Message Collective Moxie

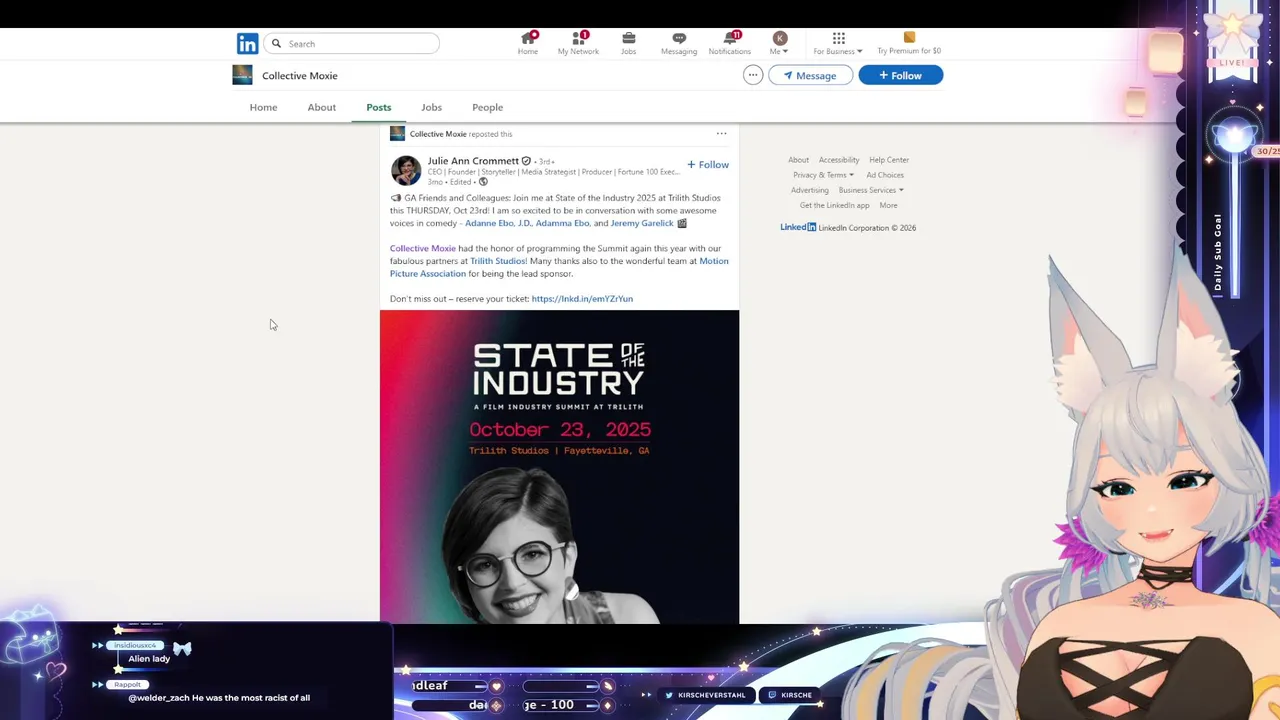coord(810,75)
